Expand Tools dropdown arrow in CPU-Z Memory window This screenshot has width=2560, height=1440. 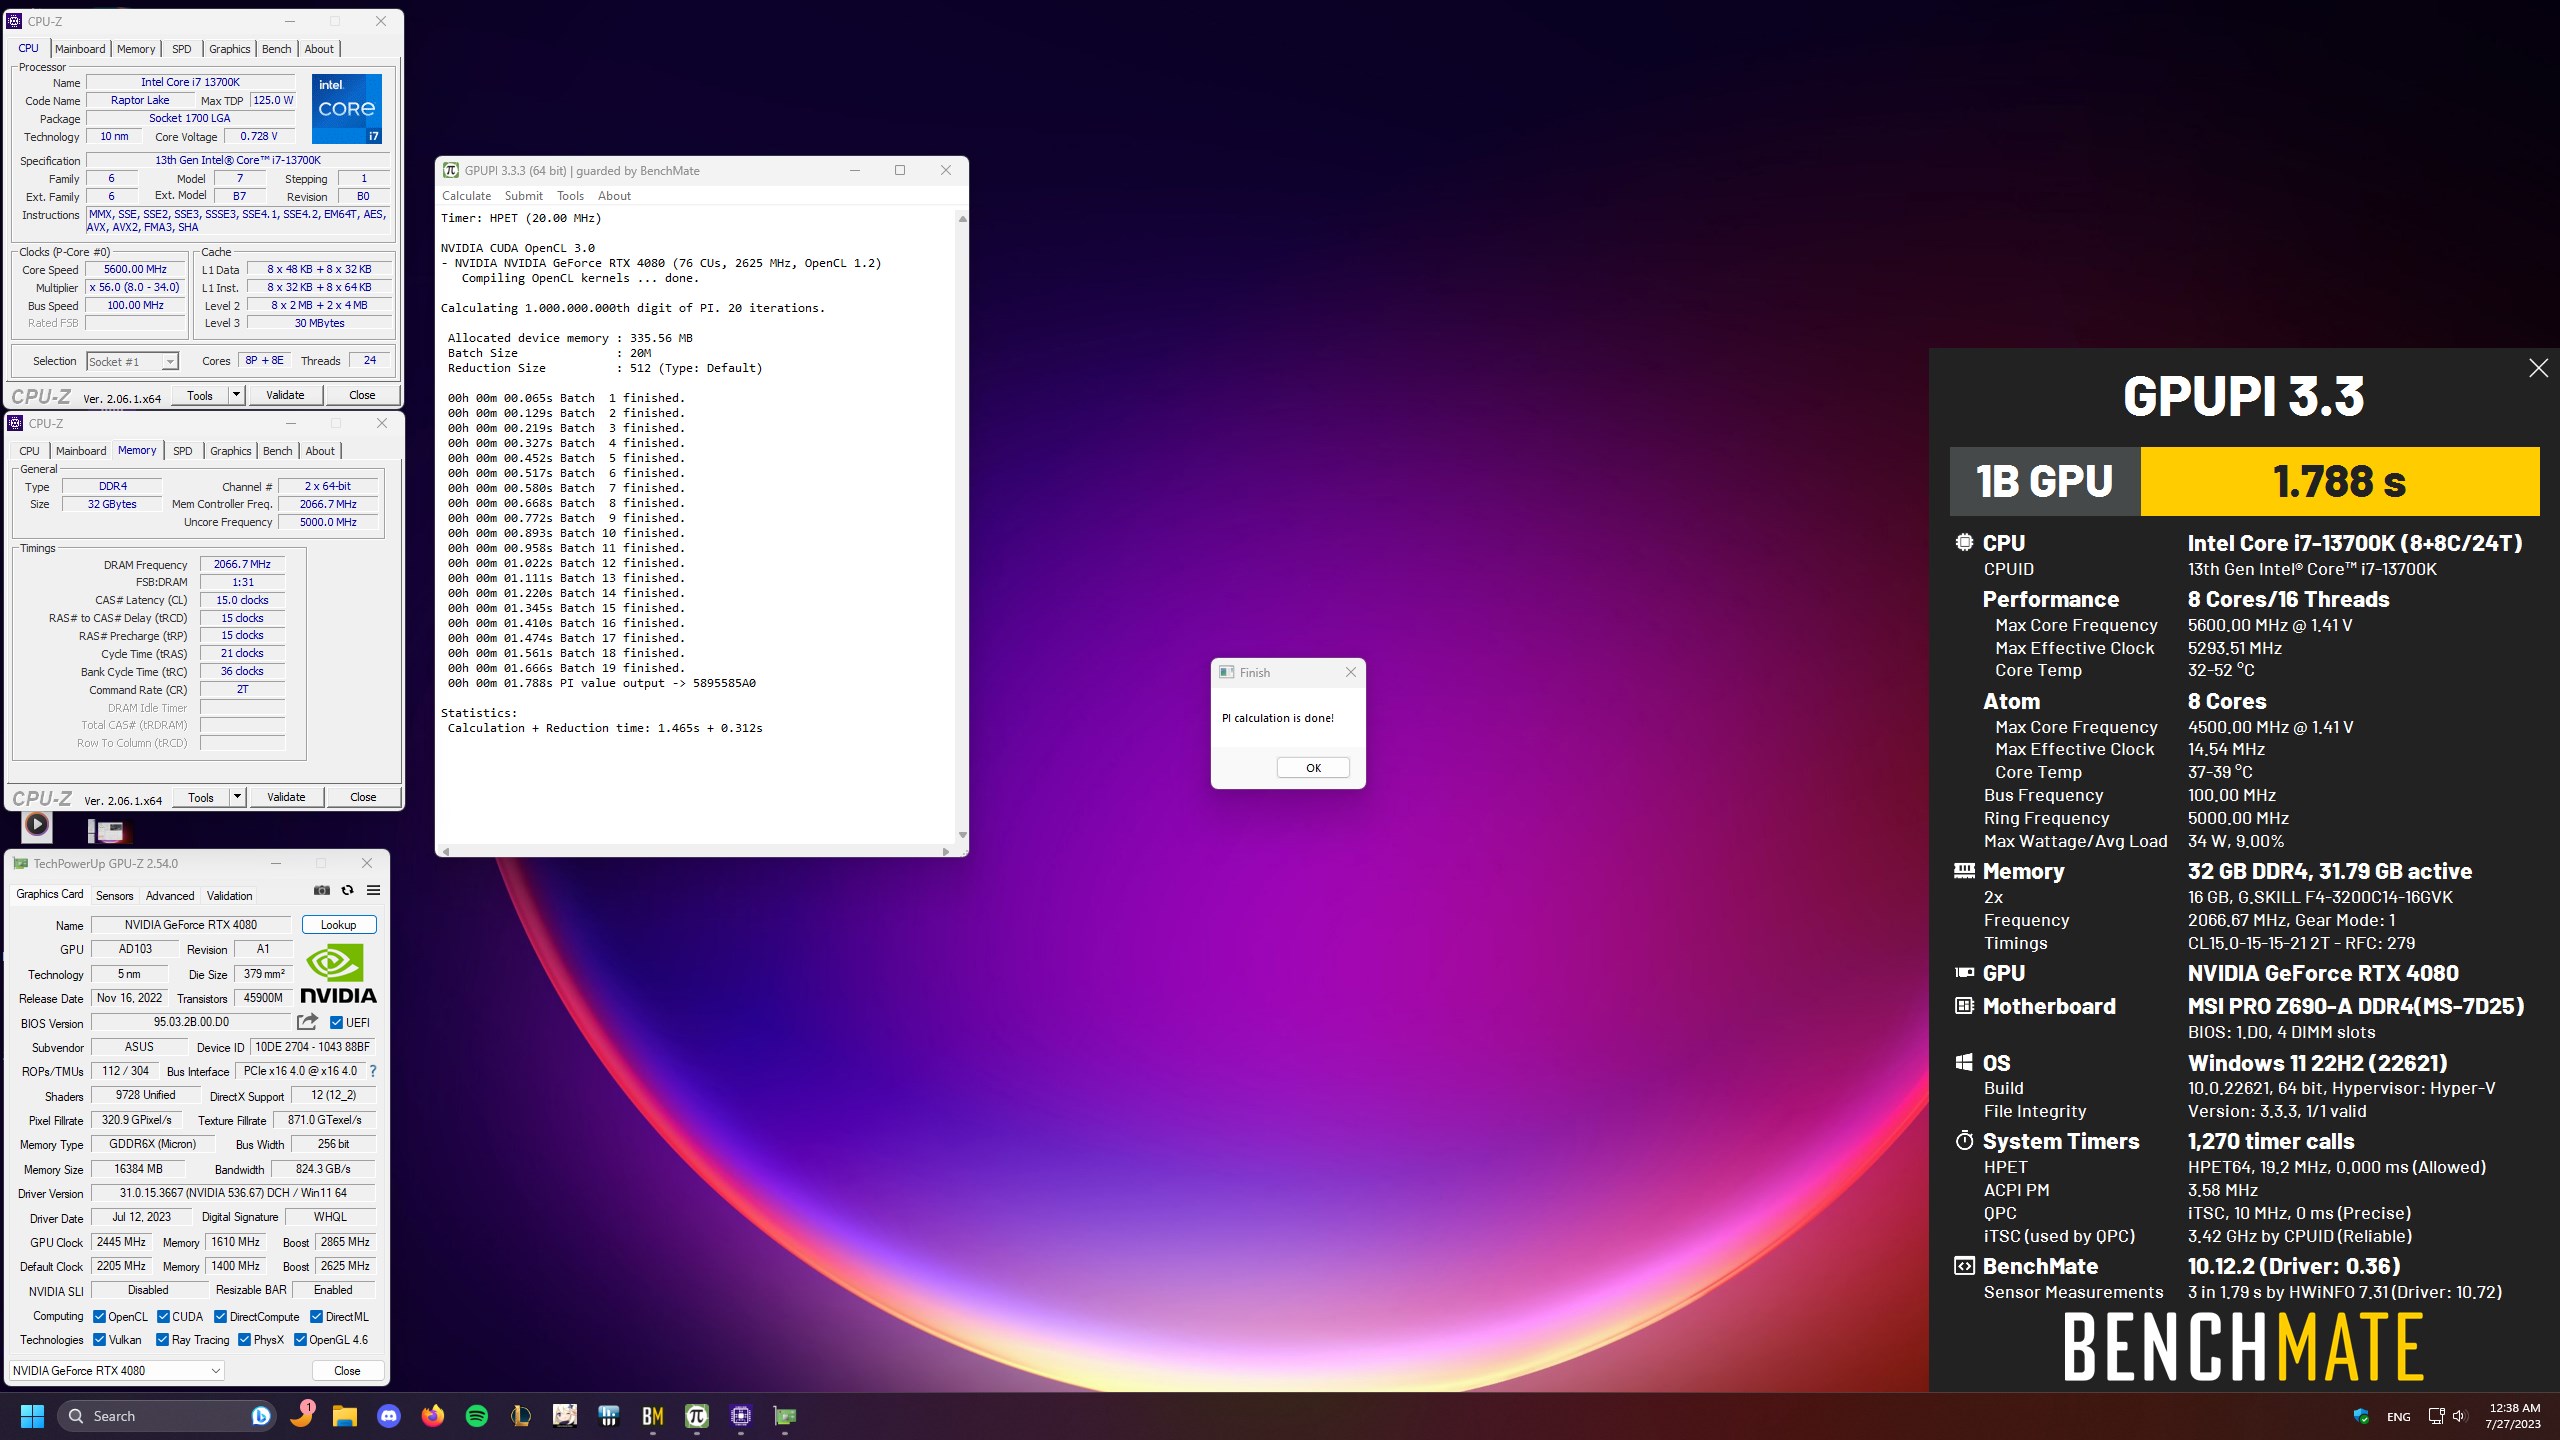(238, 797)
